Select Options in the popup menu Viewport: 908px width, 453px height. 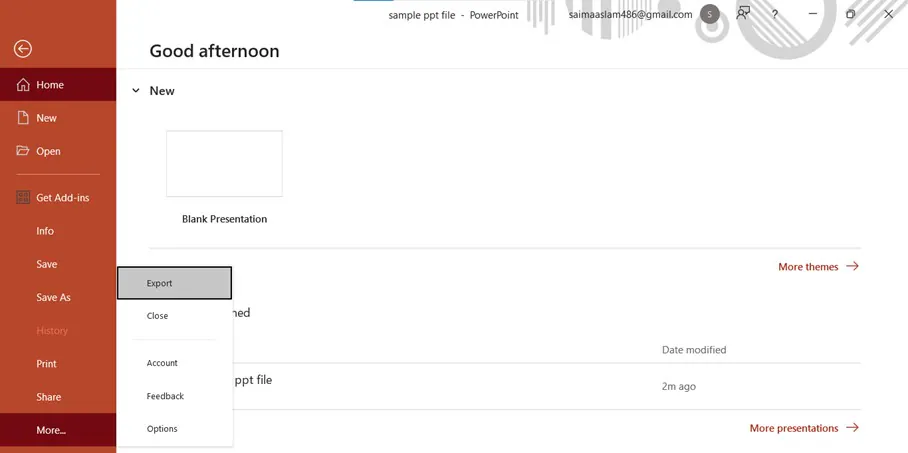click(x=162, y=429)
